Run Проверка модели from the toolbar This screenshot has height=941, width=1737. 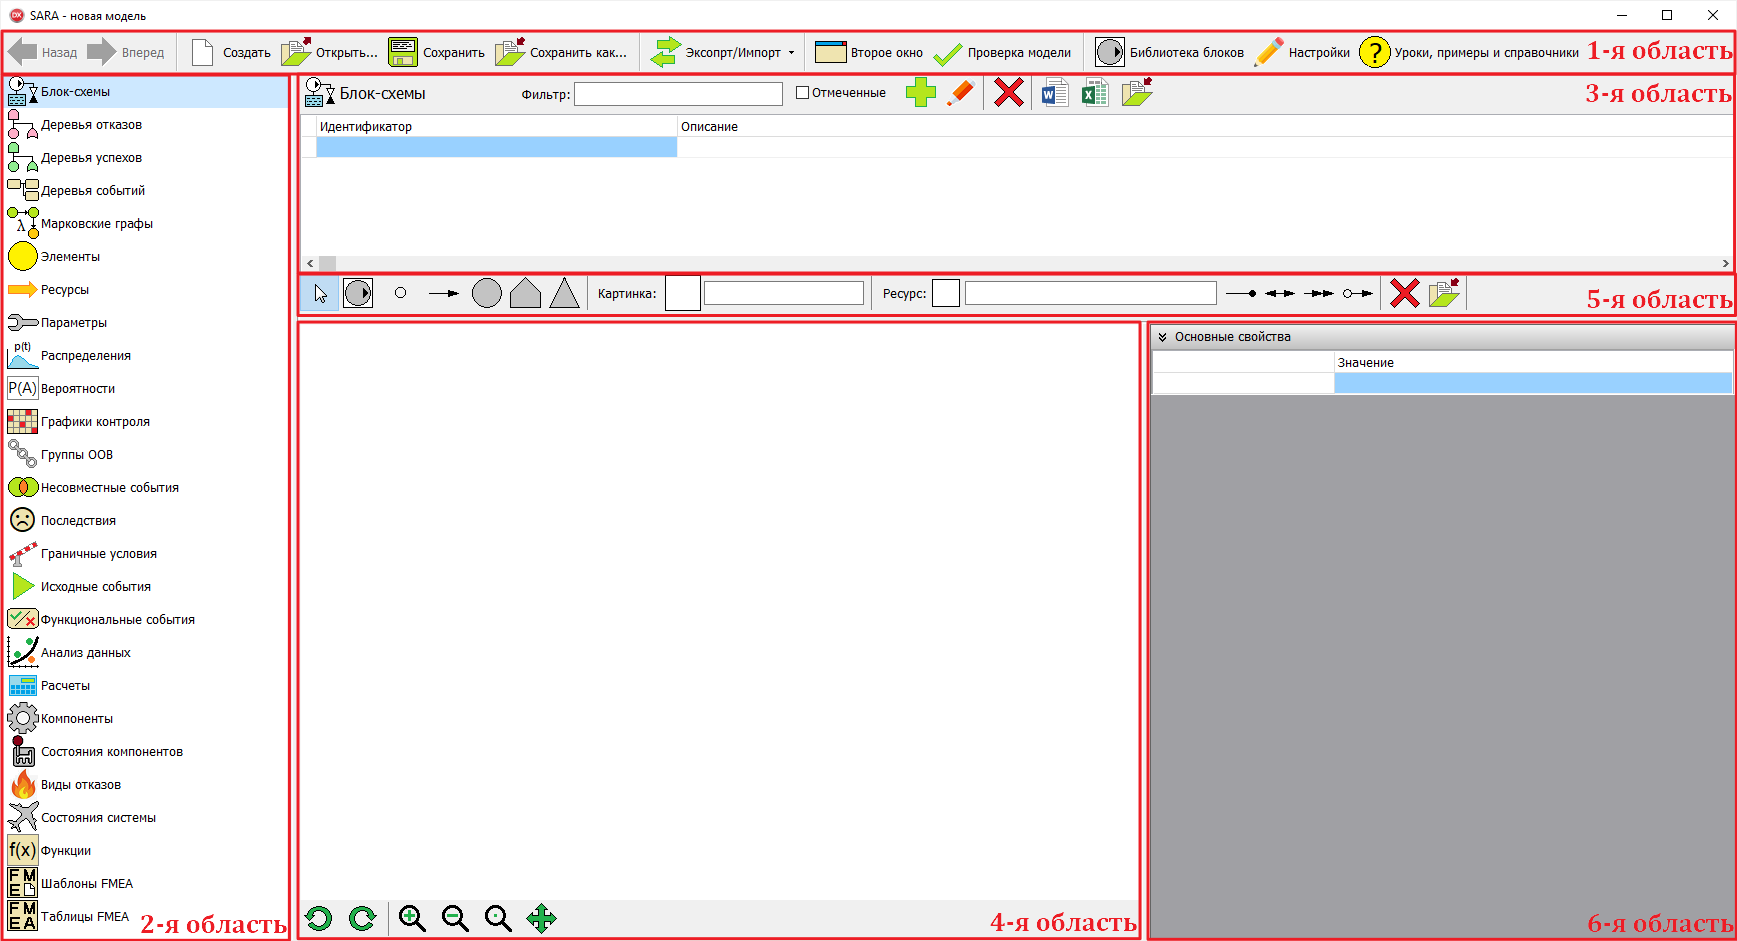1003,53
